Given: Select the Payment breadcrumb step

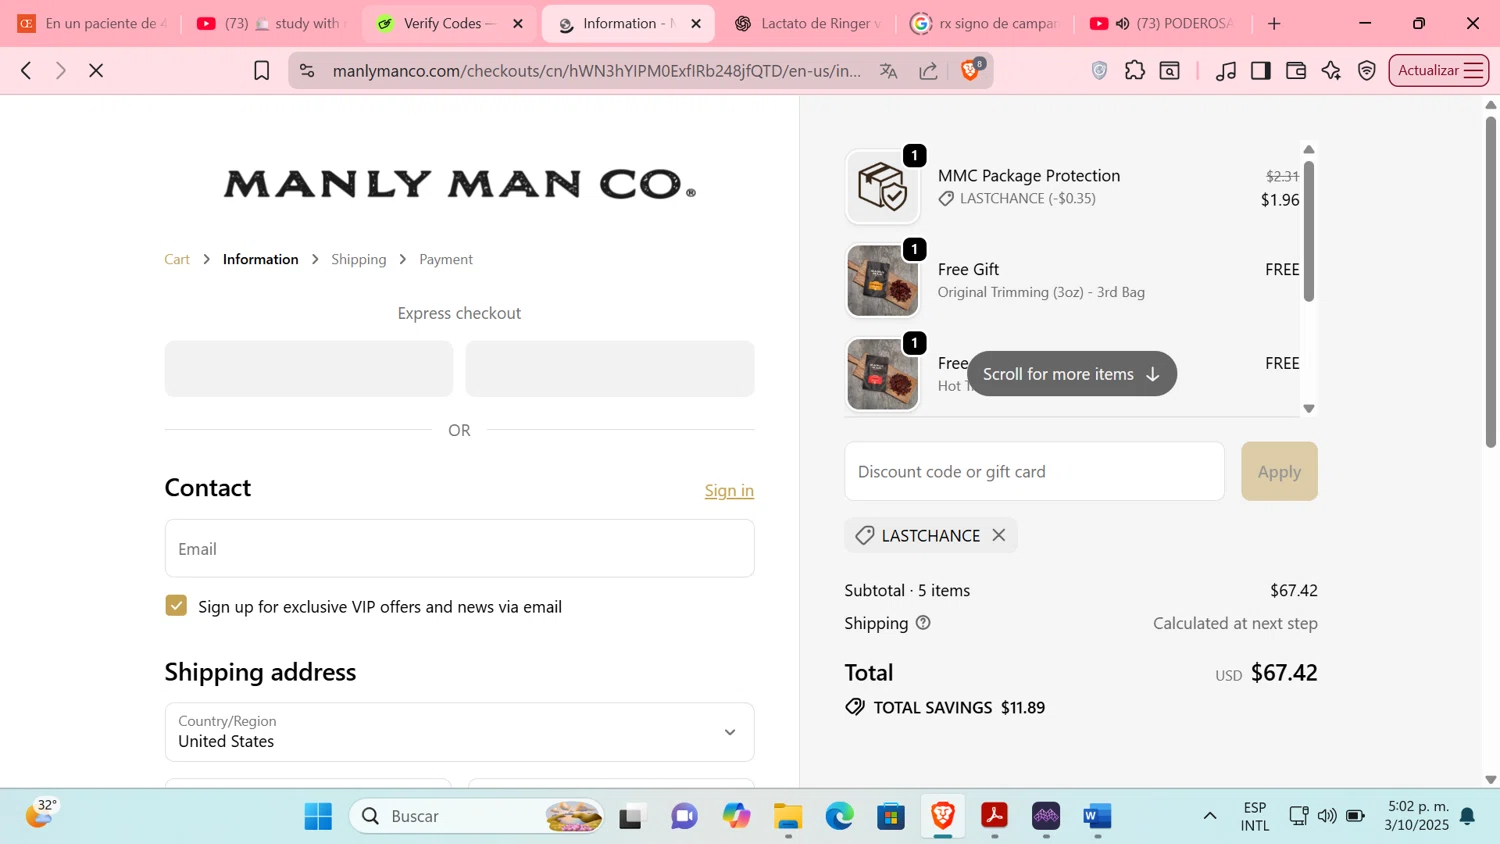Looking at the screenshot, I should (446, 259).
